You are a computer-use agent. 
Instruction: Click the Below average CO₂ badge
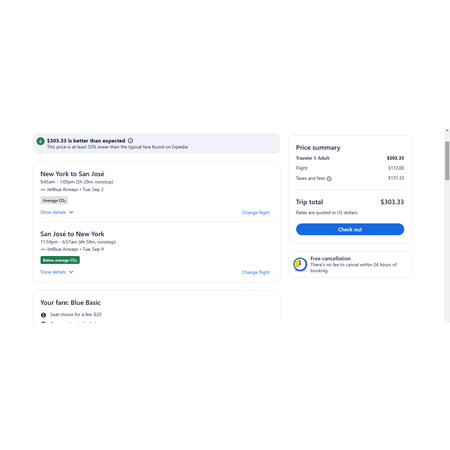click(60, 260)
